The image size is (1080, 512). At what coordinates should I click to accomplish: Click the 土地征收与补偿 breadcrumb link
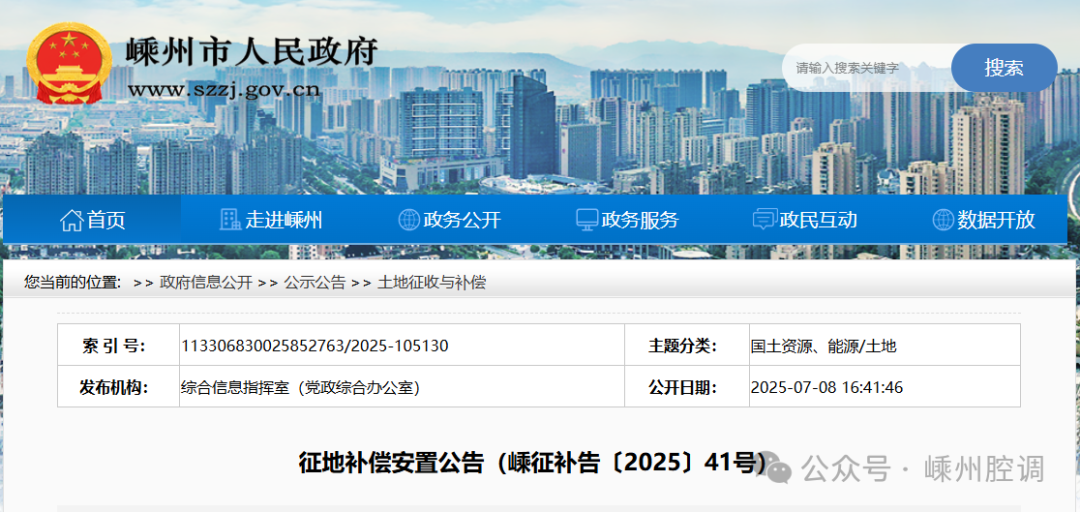click(x=431, y=282)
